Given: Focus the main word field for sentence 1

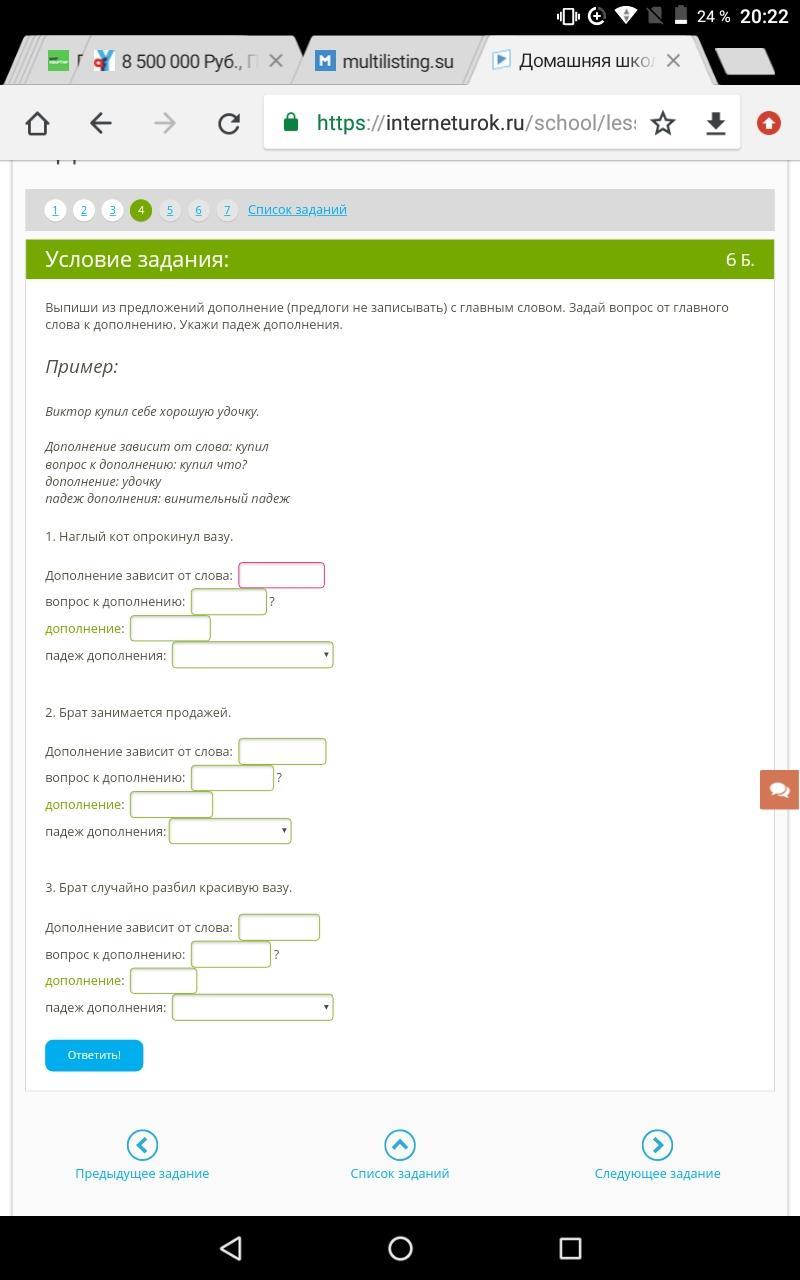Looking at the screenshot, I should point(281,575).
